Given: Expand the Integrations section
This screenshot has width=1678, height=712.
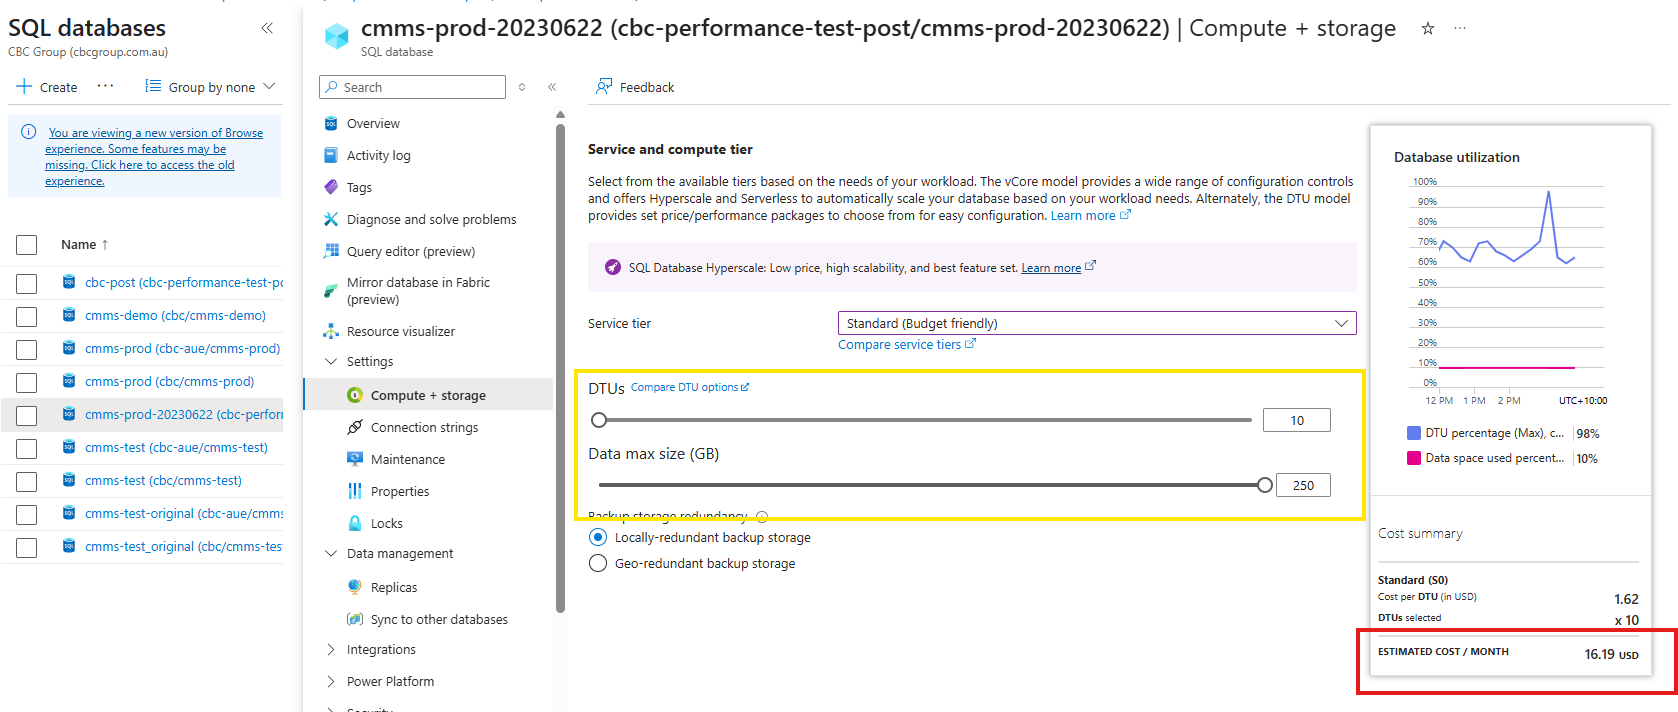Looking at the screenshot, I should point(331,649).
